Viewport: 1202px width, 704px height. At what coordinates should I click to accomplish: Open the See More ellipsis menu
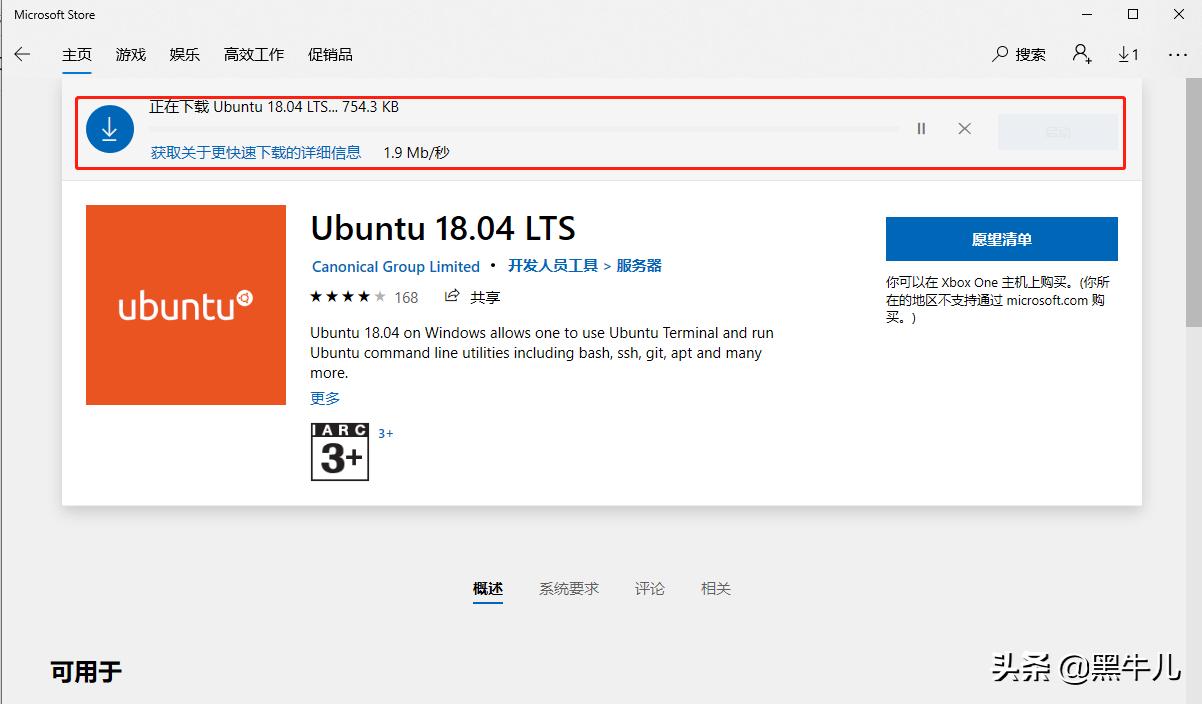point(1176,54)
